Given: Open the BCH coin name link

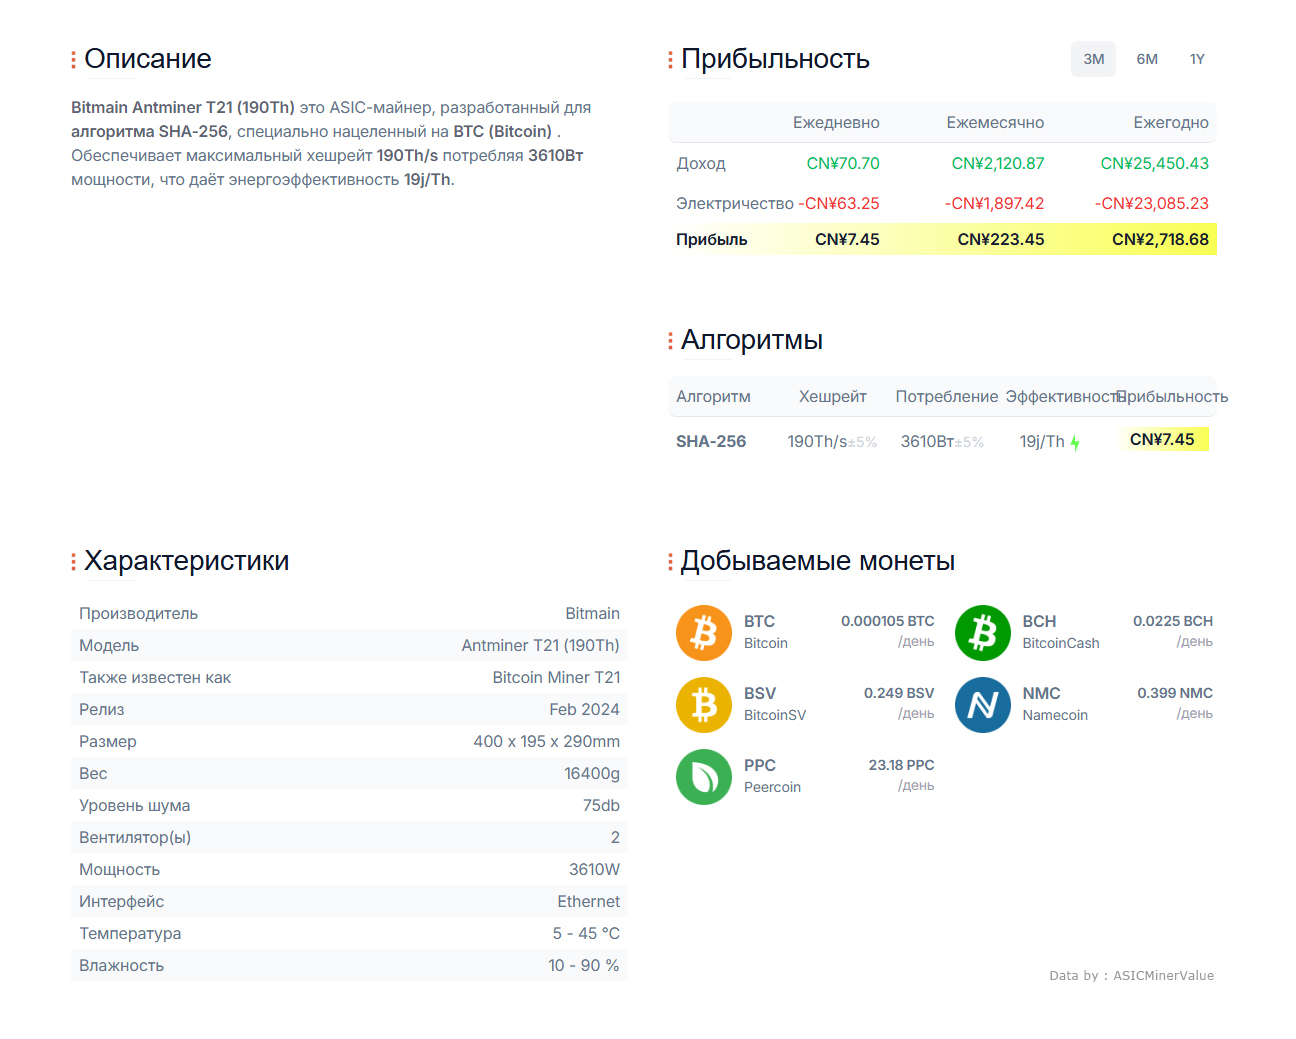Looking at the screenshot, I should coord(1039,621).
